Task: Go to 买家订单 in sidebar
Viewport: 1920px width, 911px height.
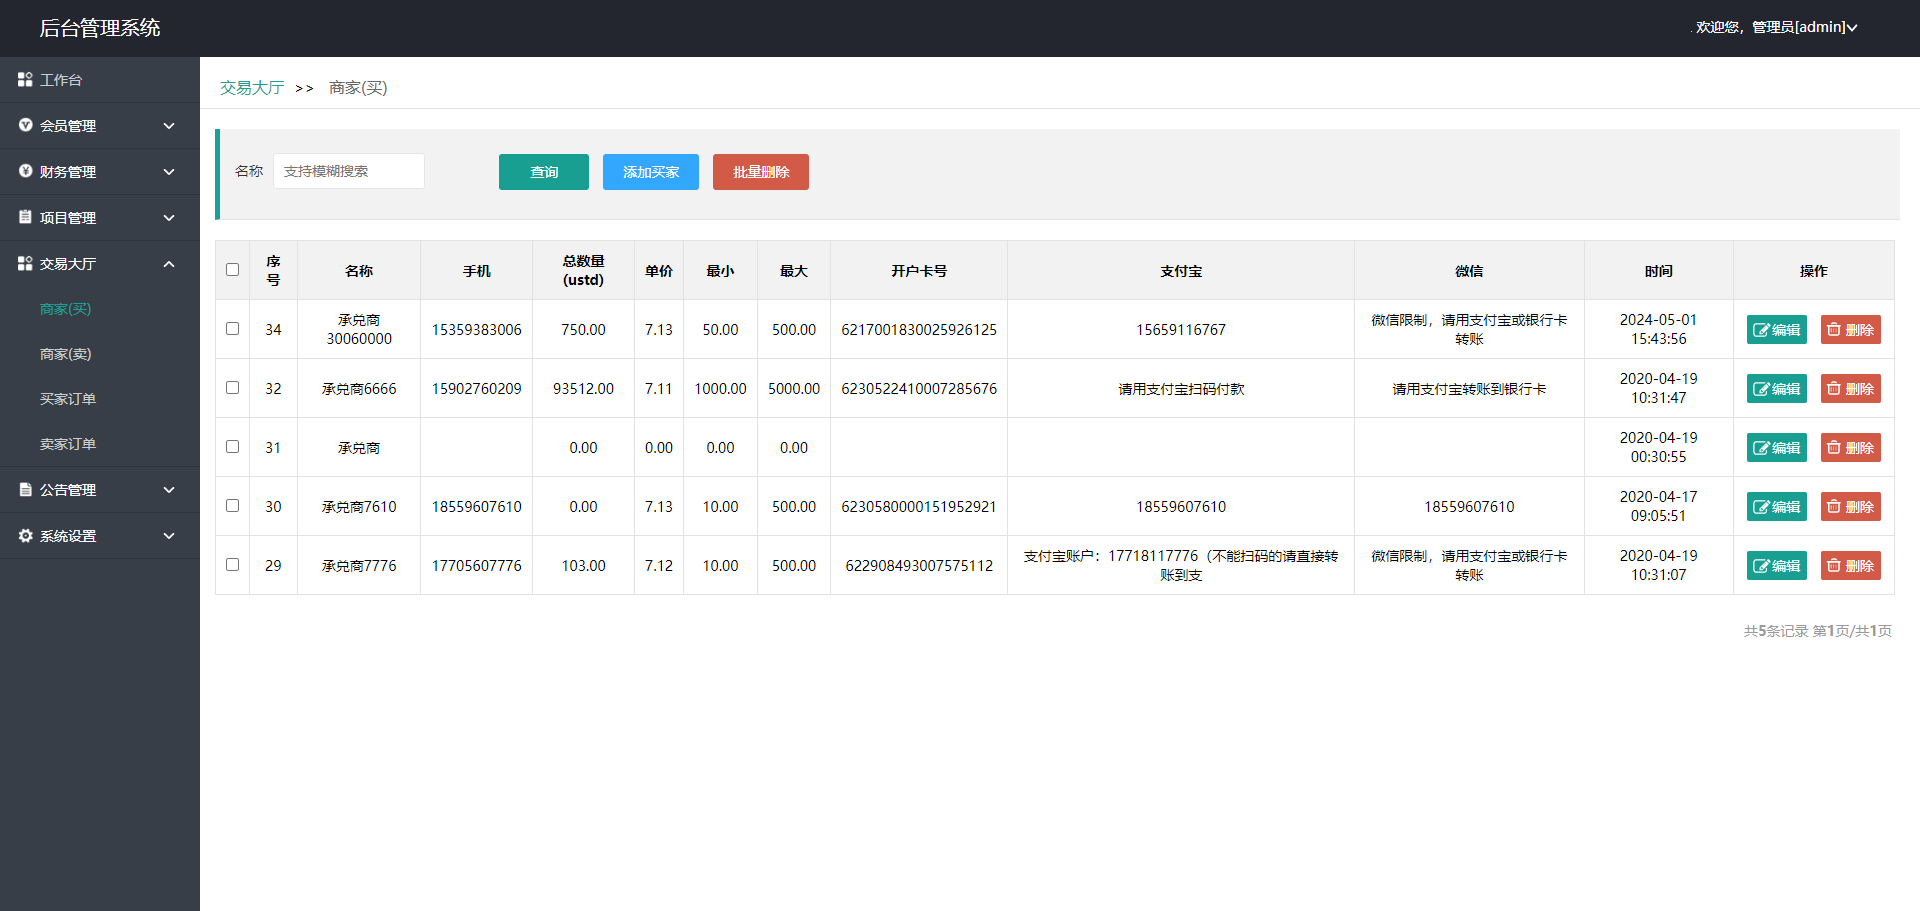Action: pos(68,399)
